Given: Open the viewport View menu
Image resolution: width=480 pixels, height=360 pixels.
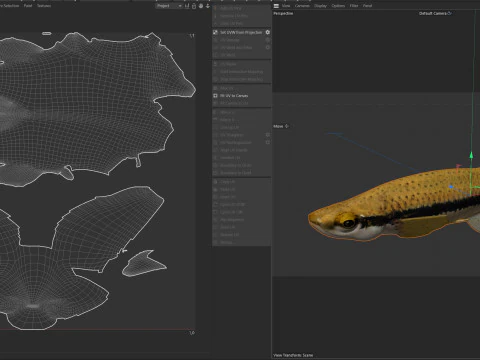Looking at the screenshot, I should (x=286, y=6).
